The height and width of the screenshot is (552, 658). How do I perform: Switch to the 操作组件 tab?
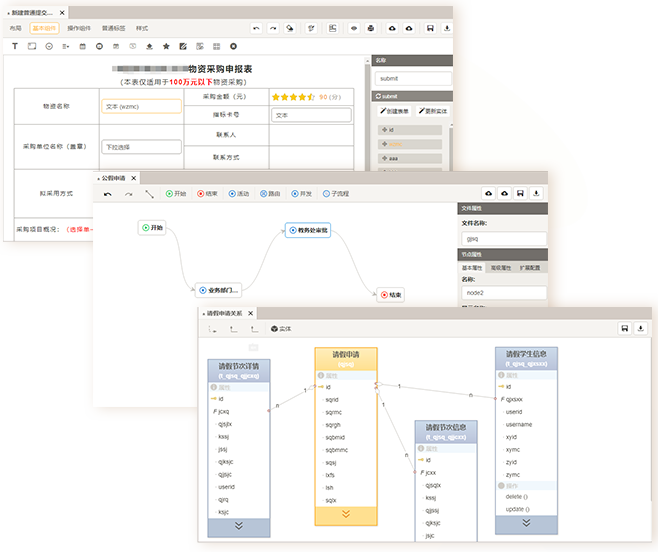tap(78, 29)
